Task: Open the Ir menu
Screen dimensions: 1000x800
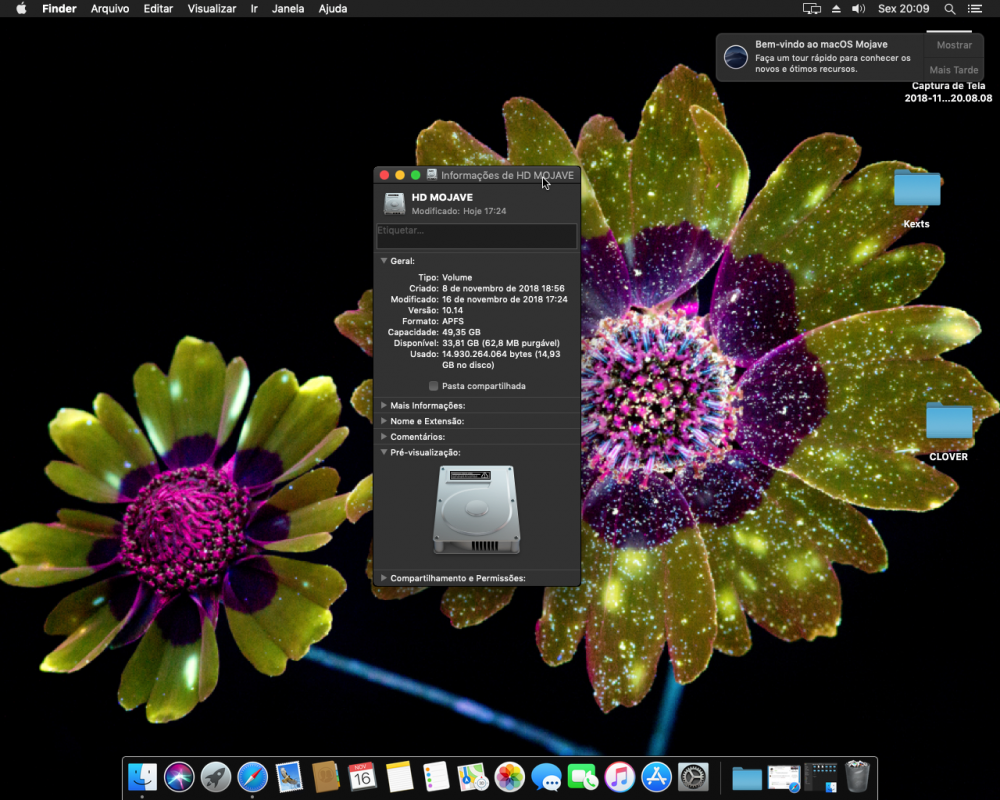Action: point(254,8)
